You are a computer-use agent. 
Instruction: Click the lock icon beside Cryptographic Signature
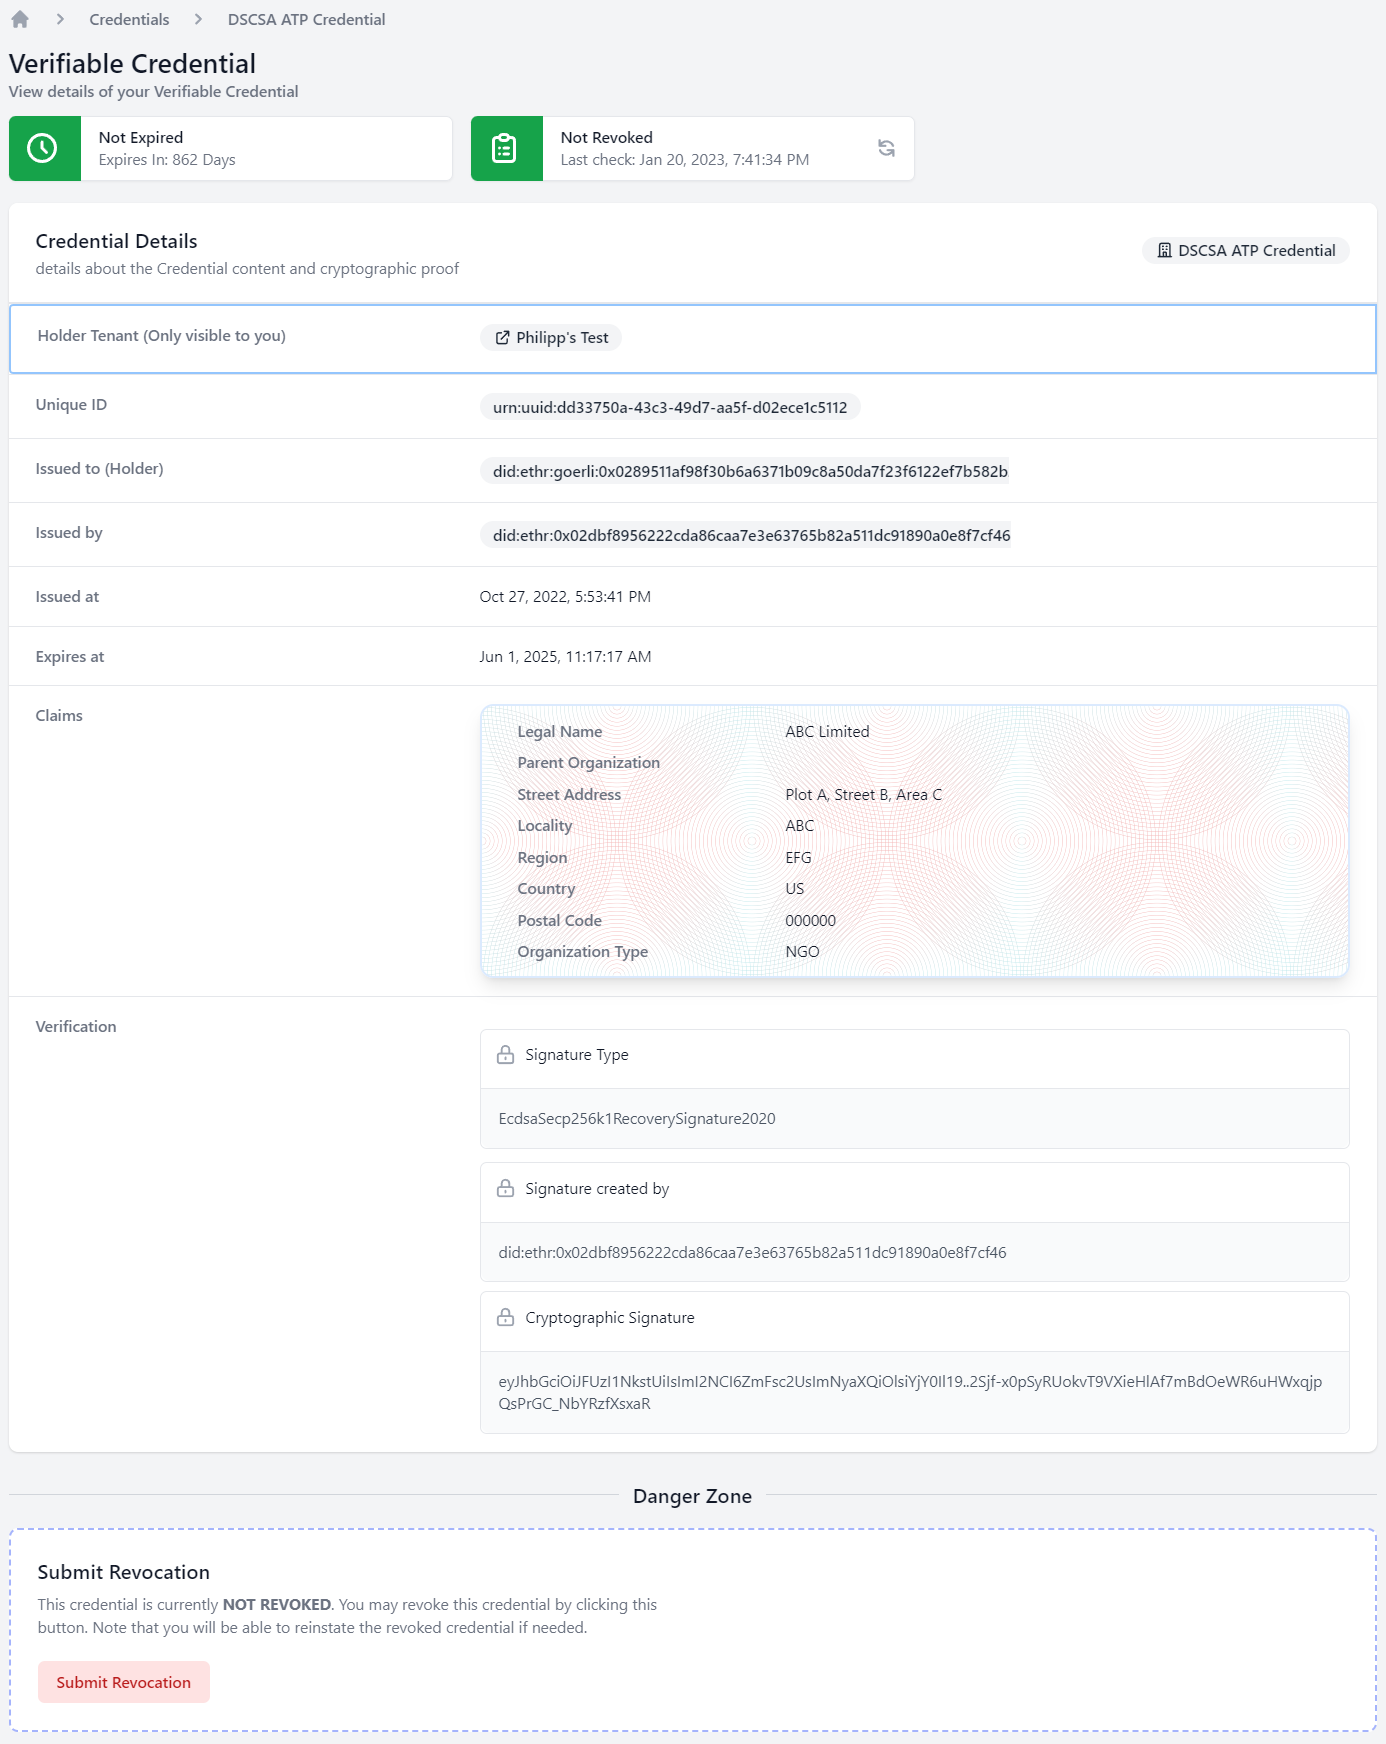(x=506, y=1317)
